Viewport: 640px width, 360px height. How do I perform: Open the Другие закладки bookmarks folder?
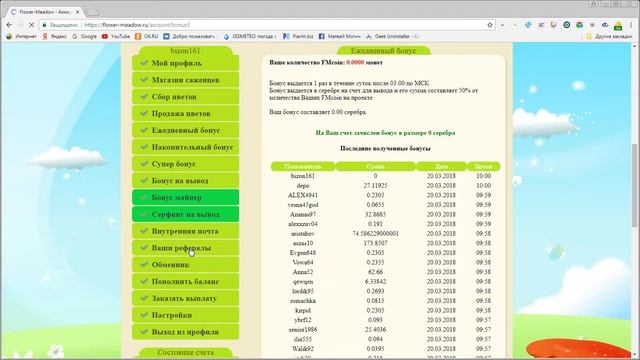(609, 36)
